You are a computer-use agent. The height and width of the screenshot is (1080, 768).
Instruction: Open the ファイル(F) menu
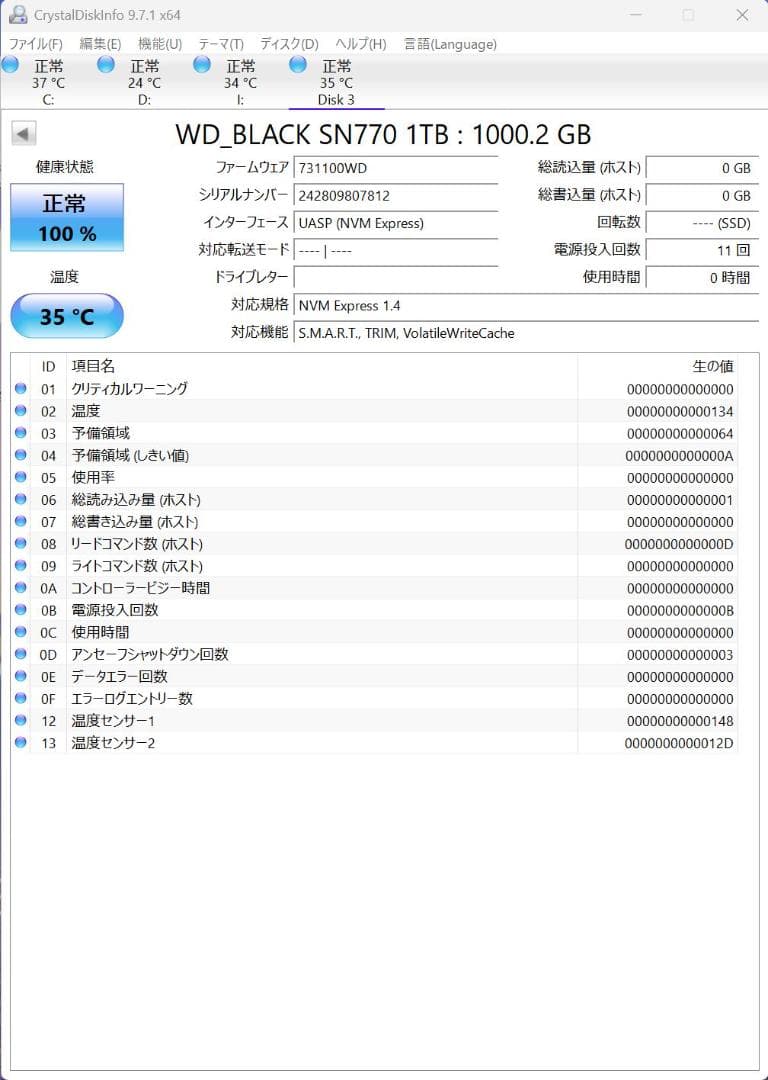click(x=35, y=44)
